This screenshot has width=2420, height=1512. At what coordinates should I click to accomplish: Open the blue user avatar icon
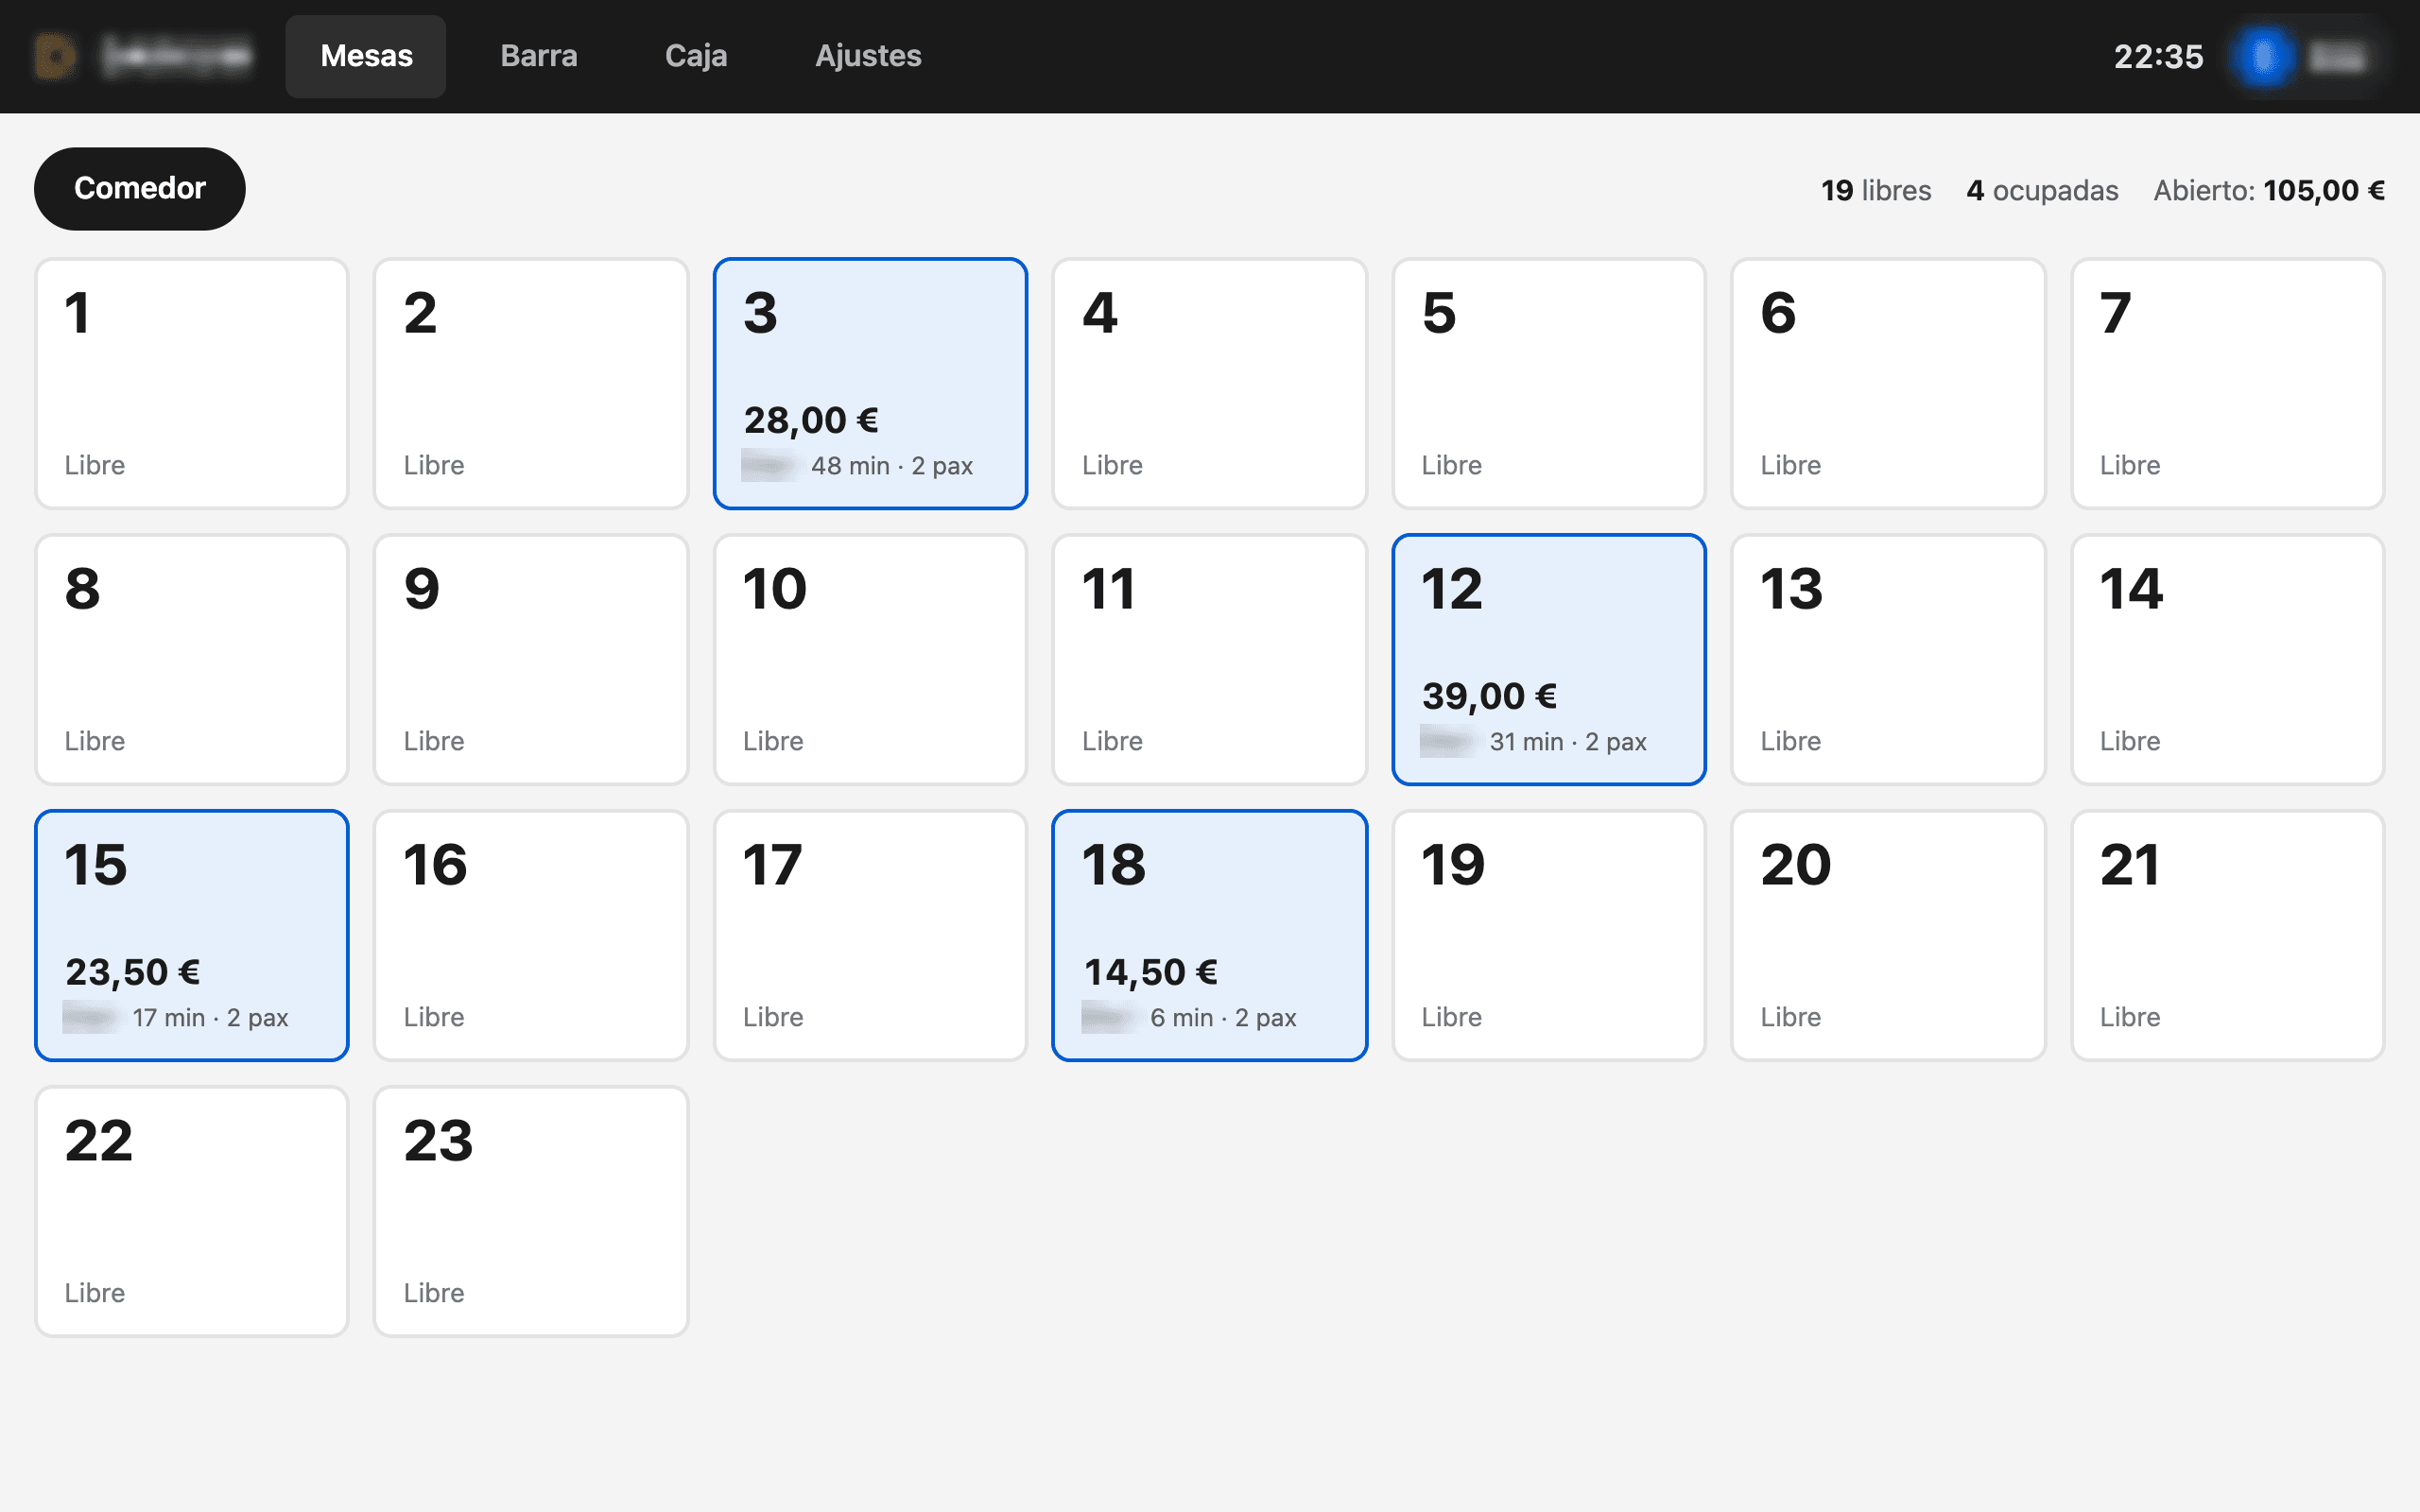point(2264,56)
